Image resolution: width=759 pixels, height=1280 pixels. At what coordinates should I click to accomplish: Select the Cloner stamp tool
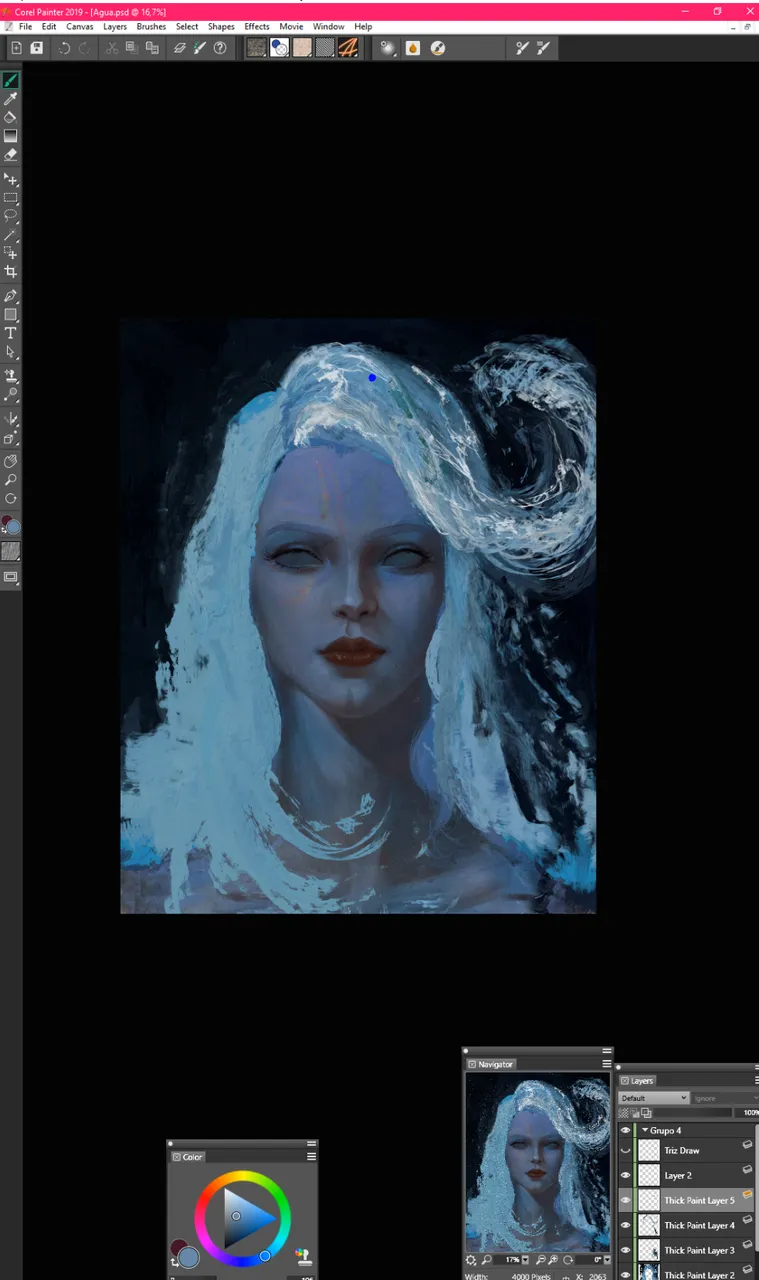tap(11, 376)
